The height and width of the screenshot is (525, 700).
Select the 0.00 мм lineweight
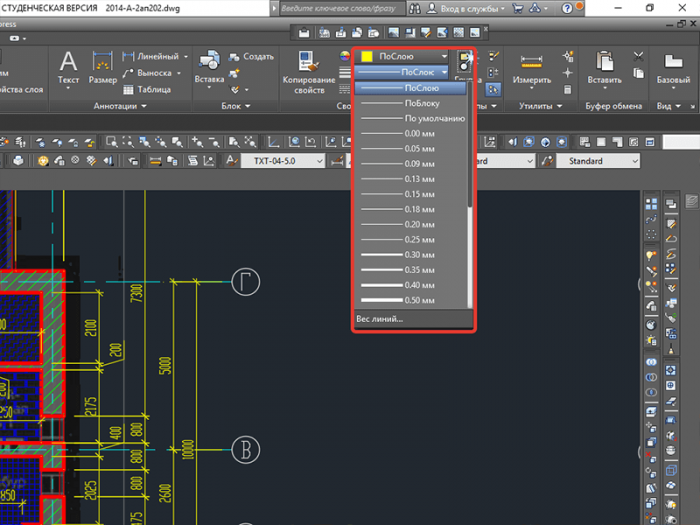click(411, 133)
